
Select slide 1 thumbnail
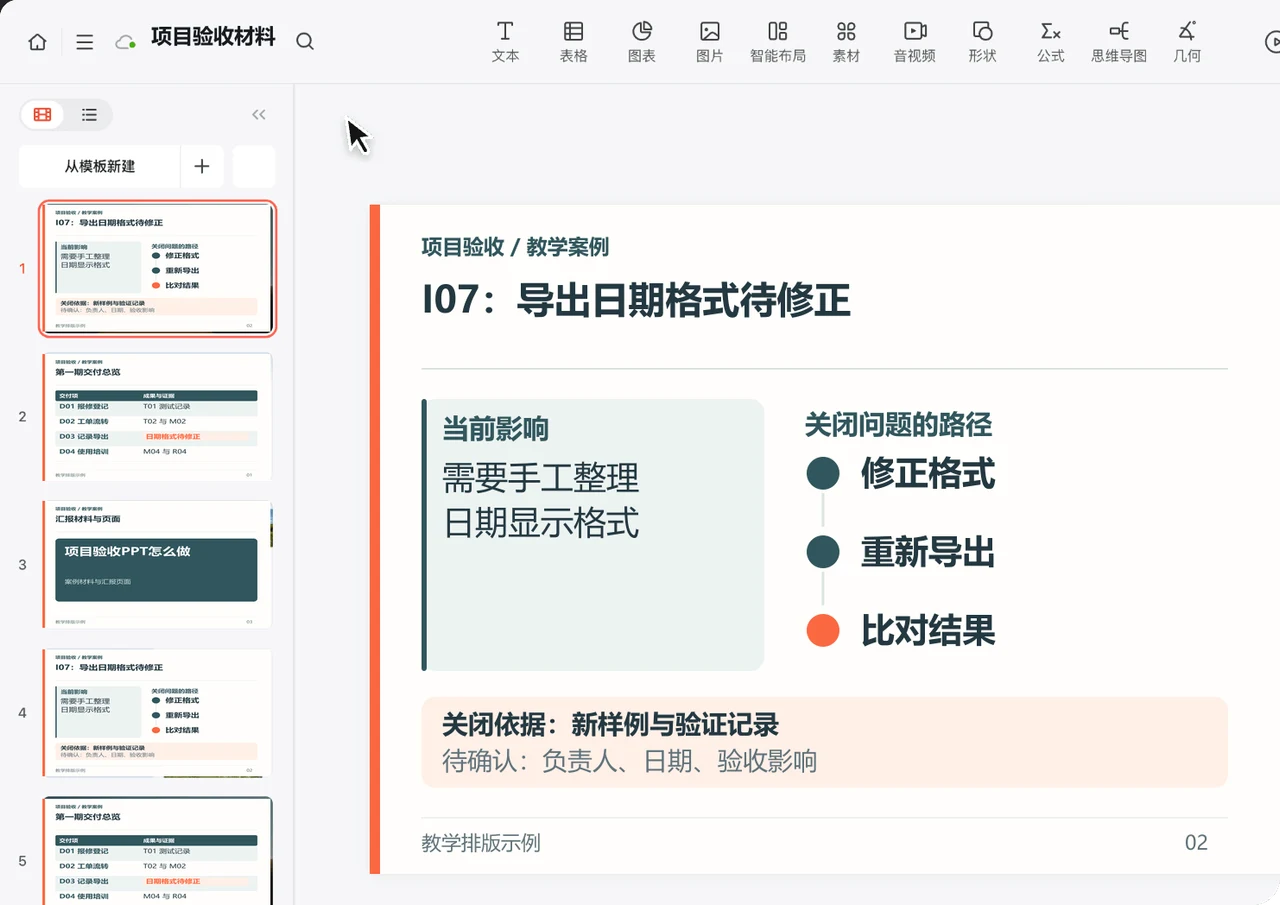(158, 268)
